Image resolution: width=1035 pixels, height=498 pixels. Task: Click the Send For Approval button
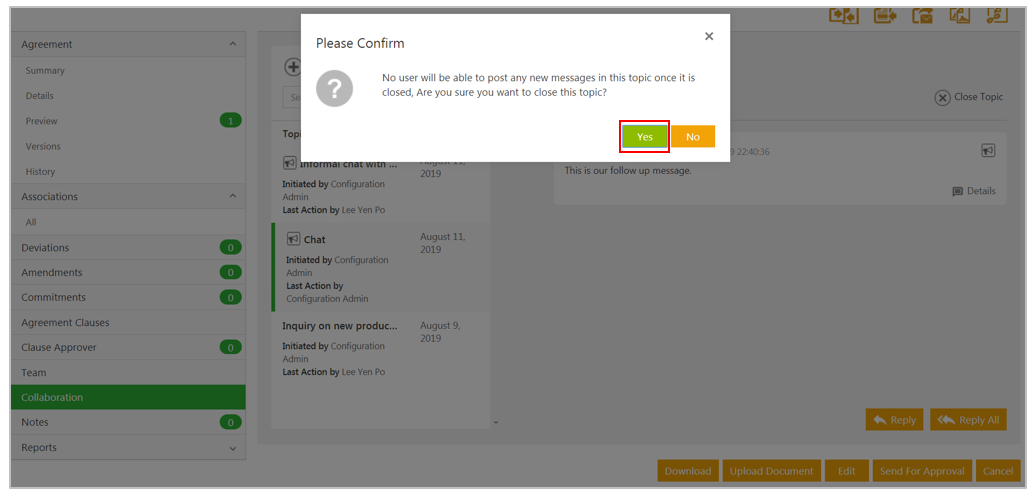click(x=921, y=471)
